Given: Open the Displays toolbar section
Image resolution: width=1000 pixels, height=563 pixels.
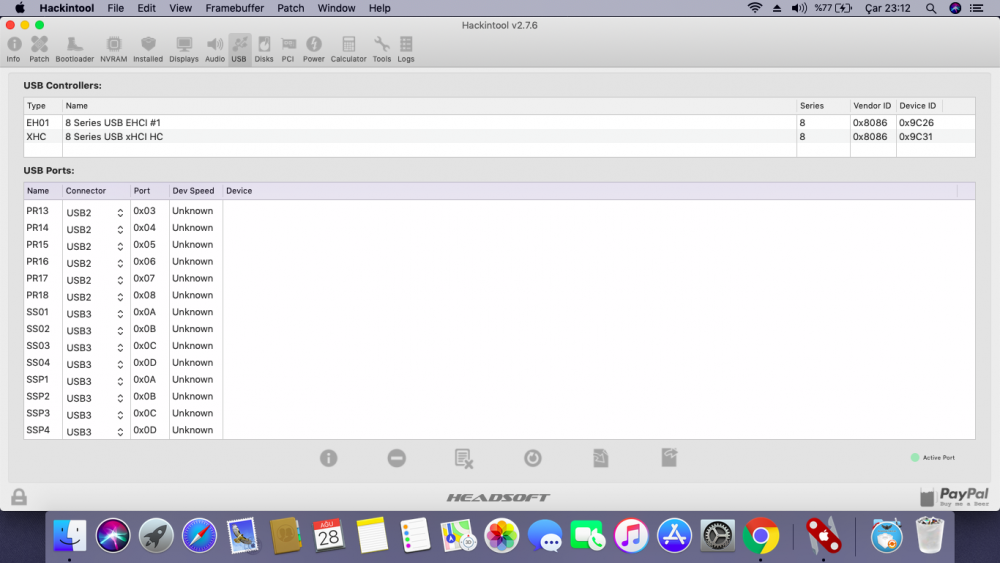Looking at the screenshot, I should point(184,49).
